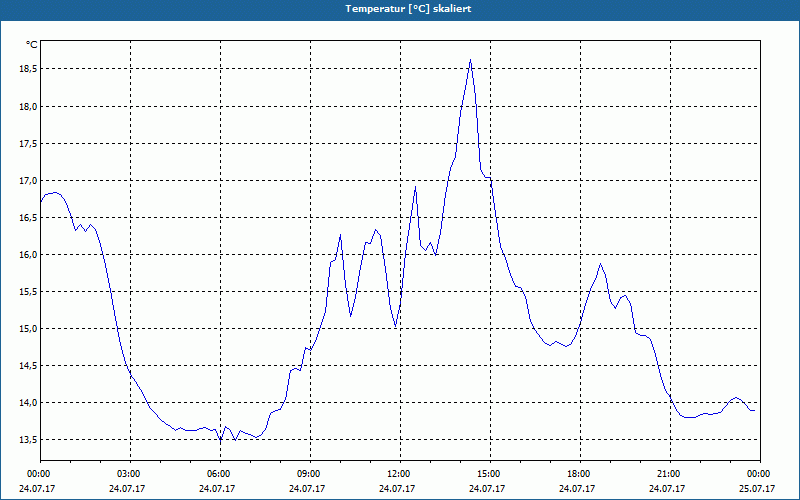Click the curve's highest peak above 18,5
Viewport: 800px width, 500px height.
tap(470, 60)
